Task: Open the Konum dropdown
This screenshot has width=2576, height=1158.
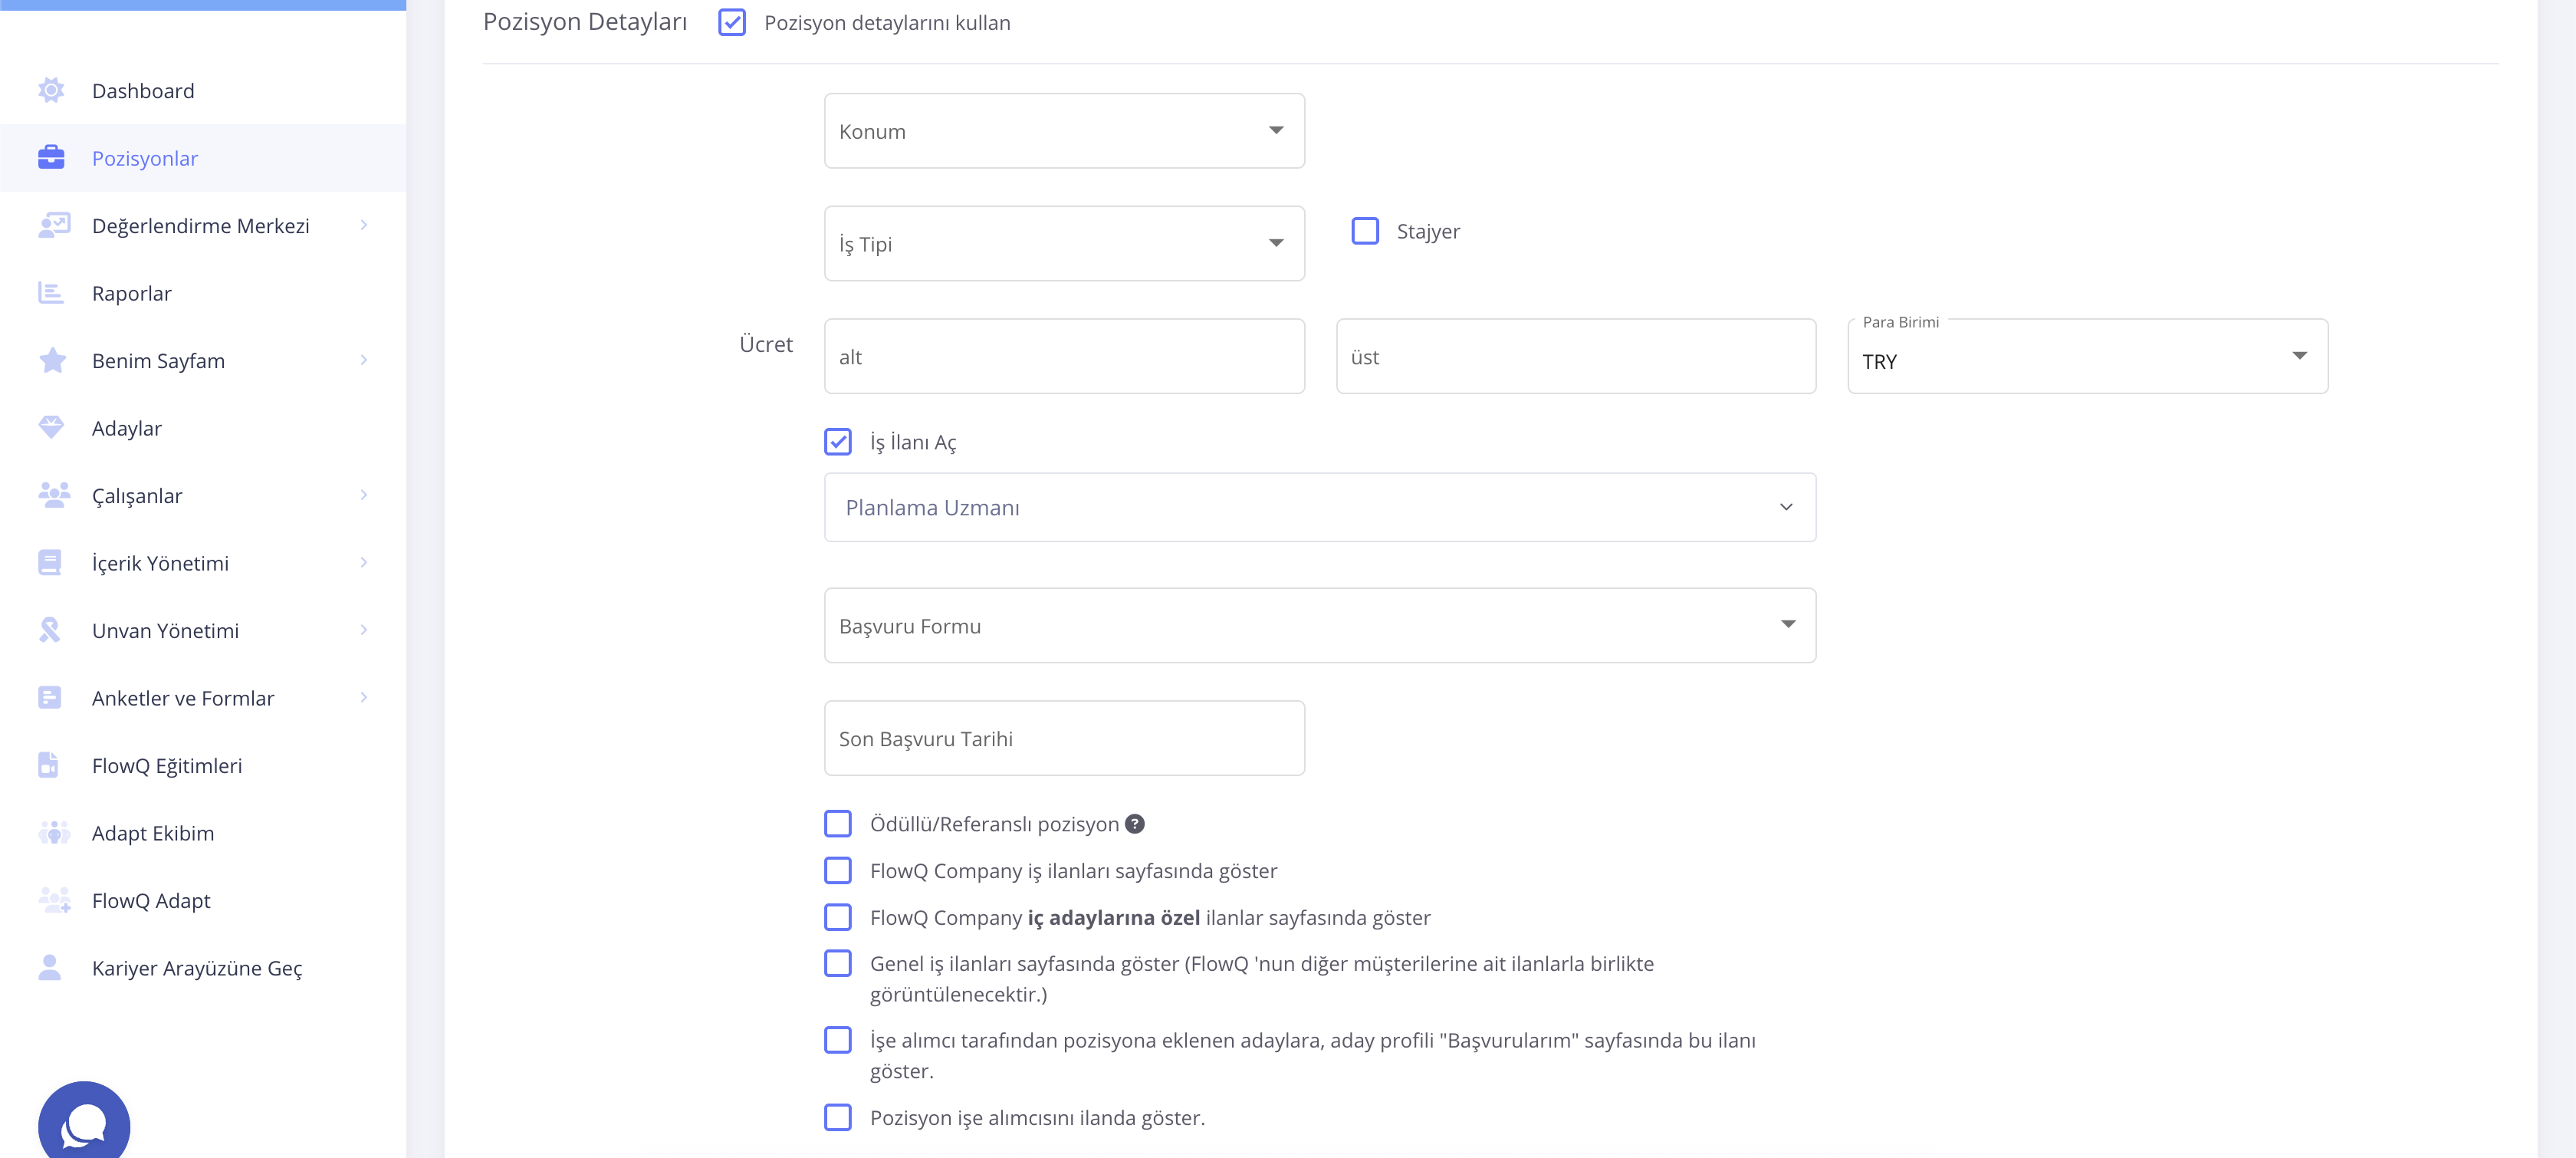Action: (x=1063, y=131)
